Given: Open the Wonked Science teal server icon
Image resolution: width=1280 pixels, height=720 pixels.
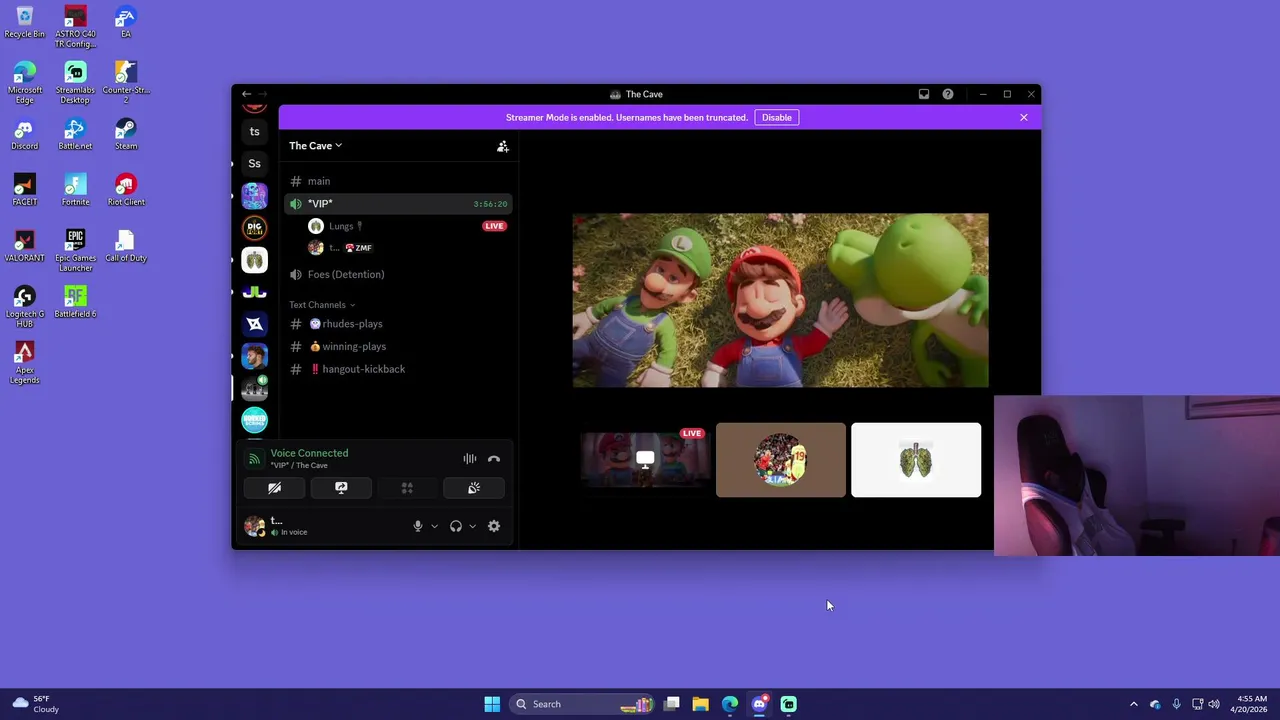Looking at the screenshot, I should point(254,420).
